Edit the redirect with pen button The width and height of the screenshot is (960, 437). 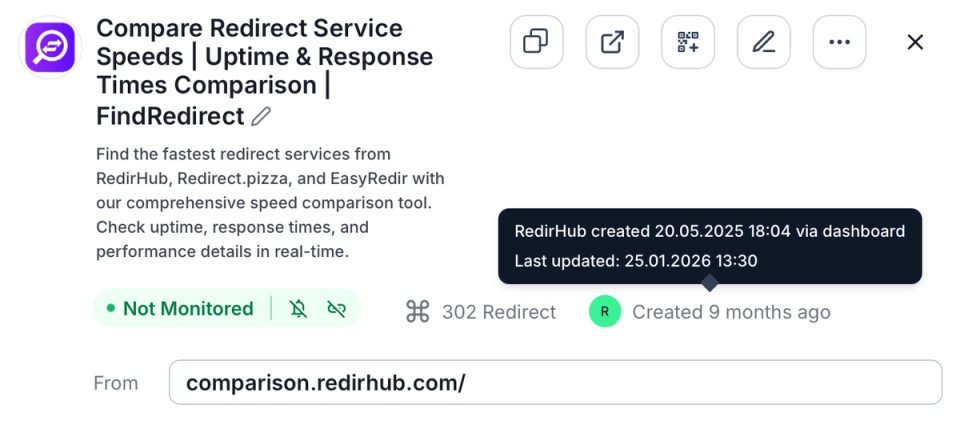(763, 42)
